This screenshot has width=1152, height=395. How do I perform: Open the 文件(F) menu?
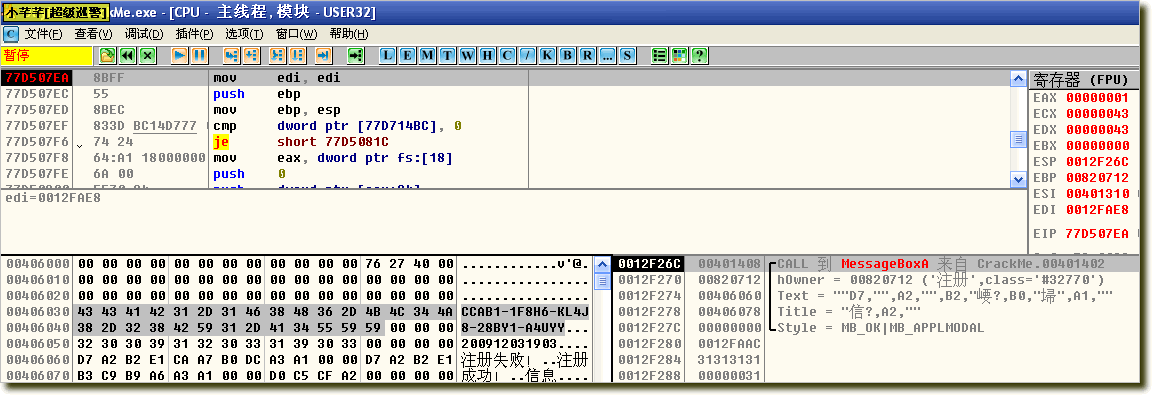[x=43, y=35]
